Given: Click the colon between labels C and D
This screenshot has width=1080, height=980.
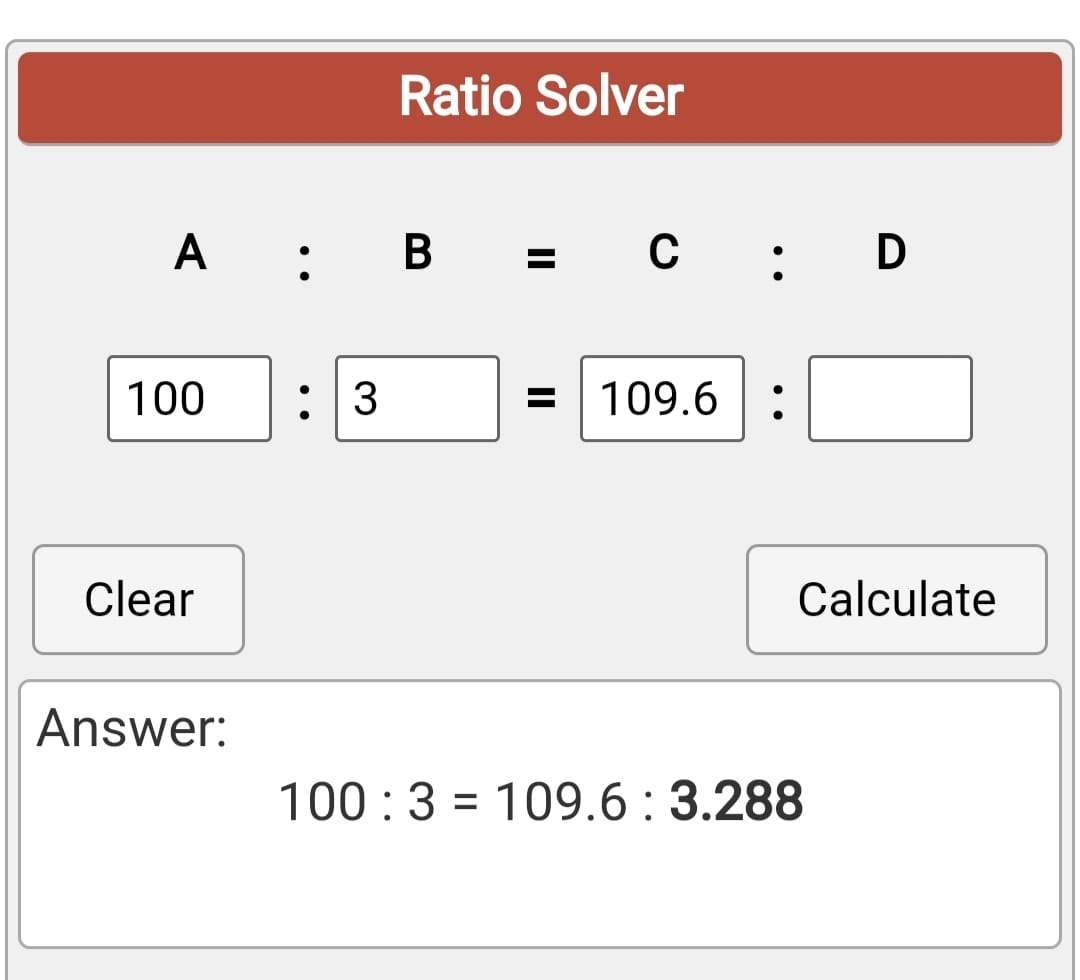Looking at the screenshot, I should (776, 262).
